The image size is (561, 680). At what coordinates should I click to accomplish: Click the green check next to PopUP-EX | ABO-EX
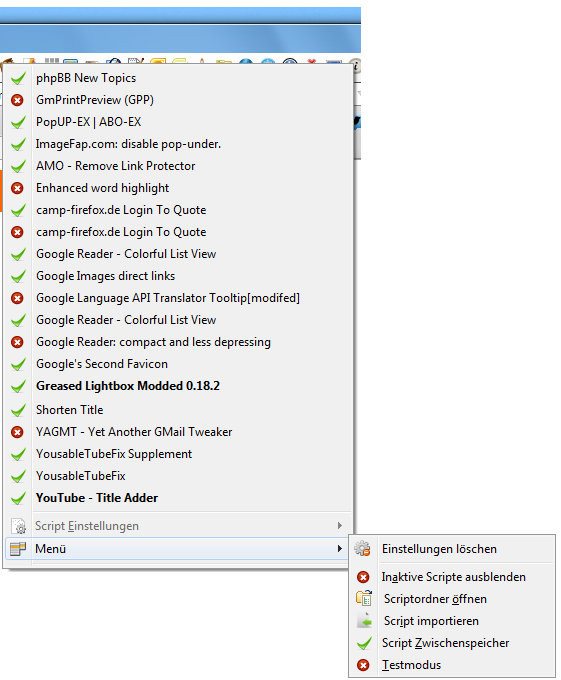(18, 122)
